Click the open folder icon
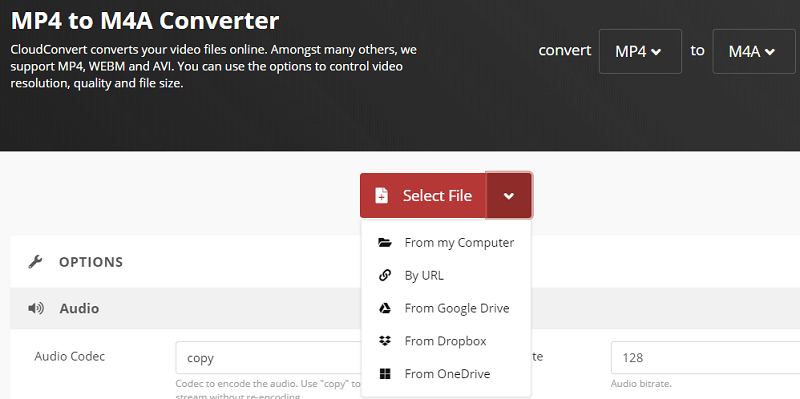800x399 pixels. (x=385, y=243)
